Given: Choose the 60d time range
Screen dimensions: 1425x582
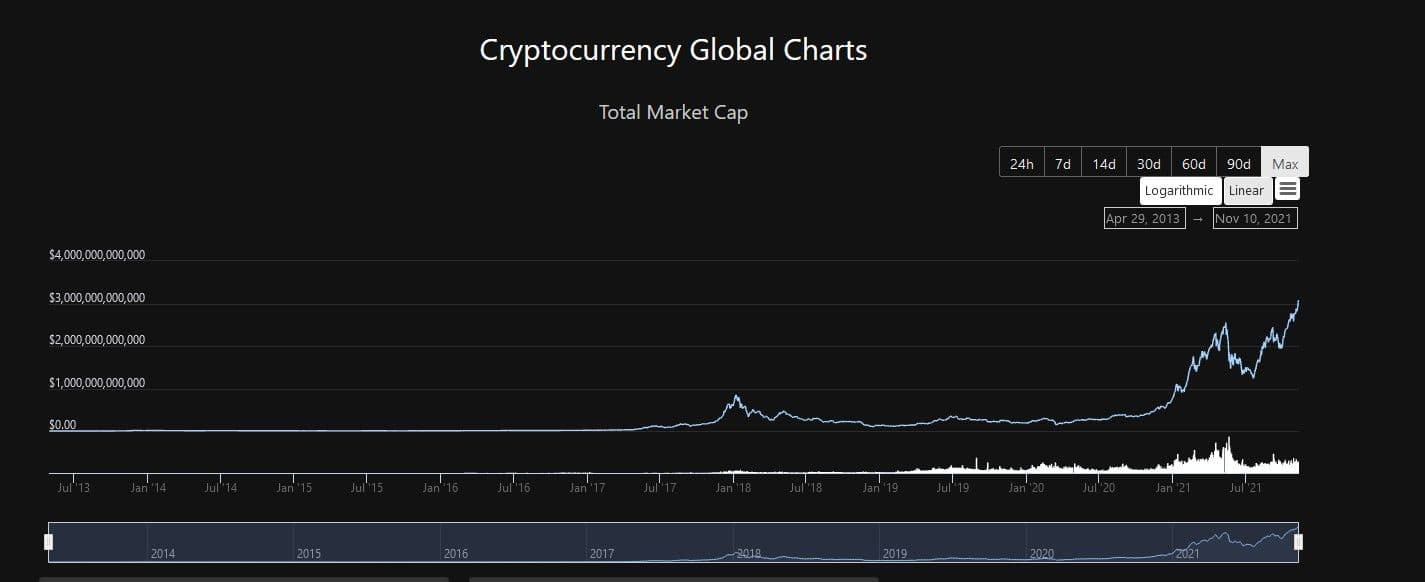Looking at the screenshot, I should [x=1194, y=163].
